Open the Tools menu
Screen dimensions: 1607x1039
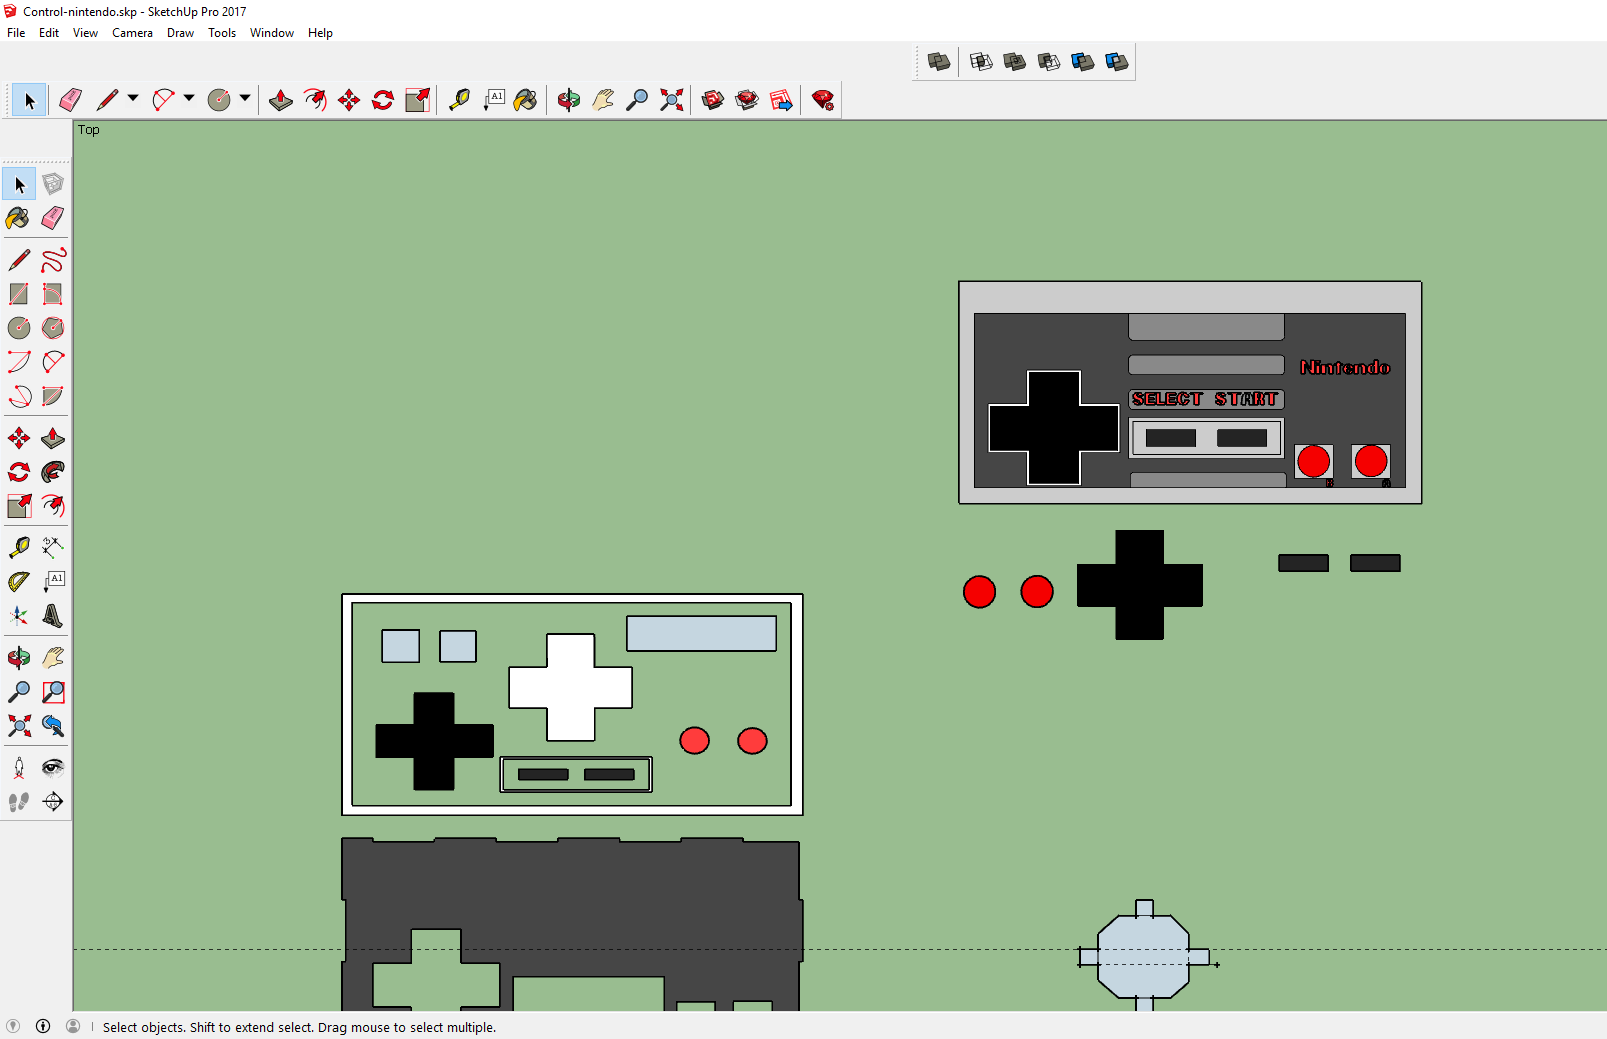222,33
